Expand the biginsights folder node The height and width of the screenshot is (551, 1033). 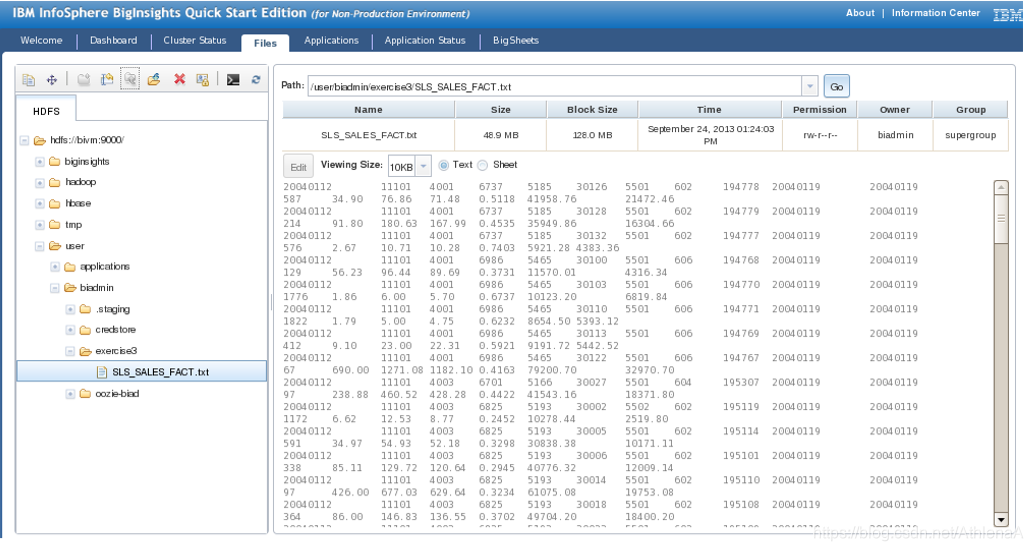click(x=40, y=162)
